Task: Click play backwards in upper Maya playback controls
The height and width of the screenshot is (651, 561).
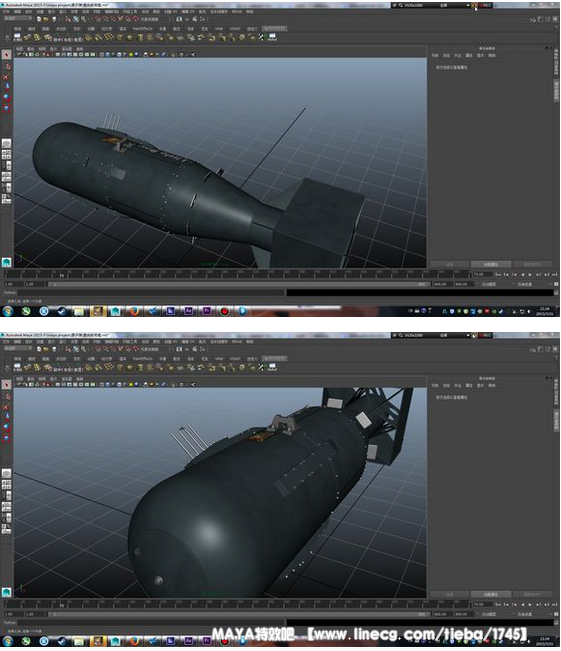Action: click(x=523, y=274)
